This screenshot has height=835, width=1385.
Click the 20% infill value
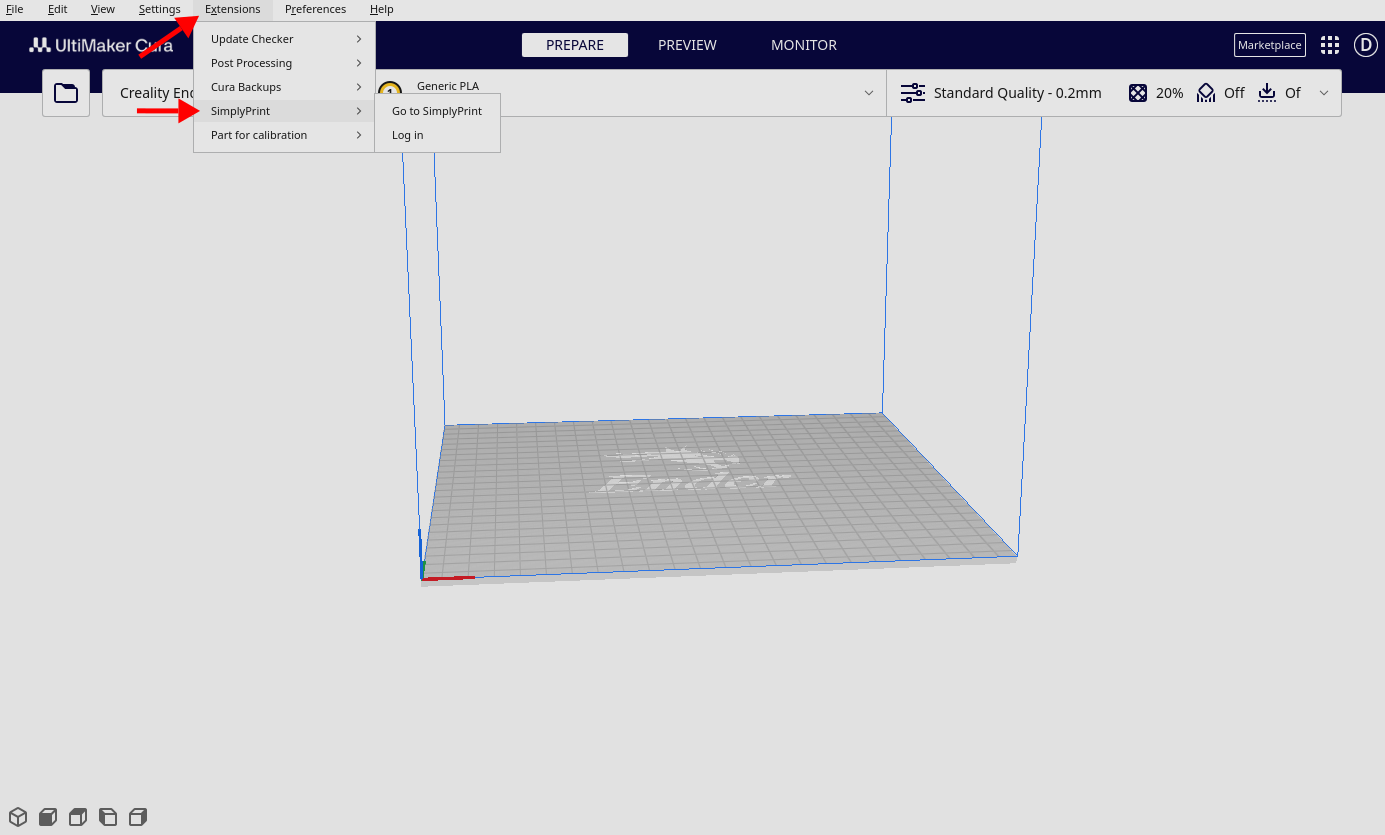click(1170, 93)
